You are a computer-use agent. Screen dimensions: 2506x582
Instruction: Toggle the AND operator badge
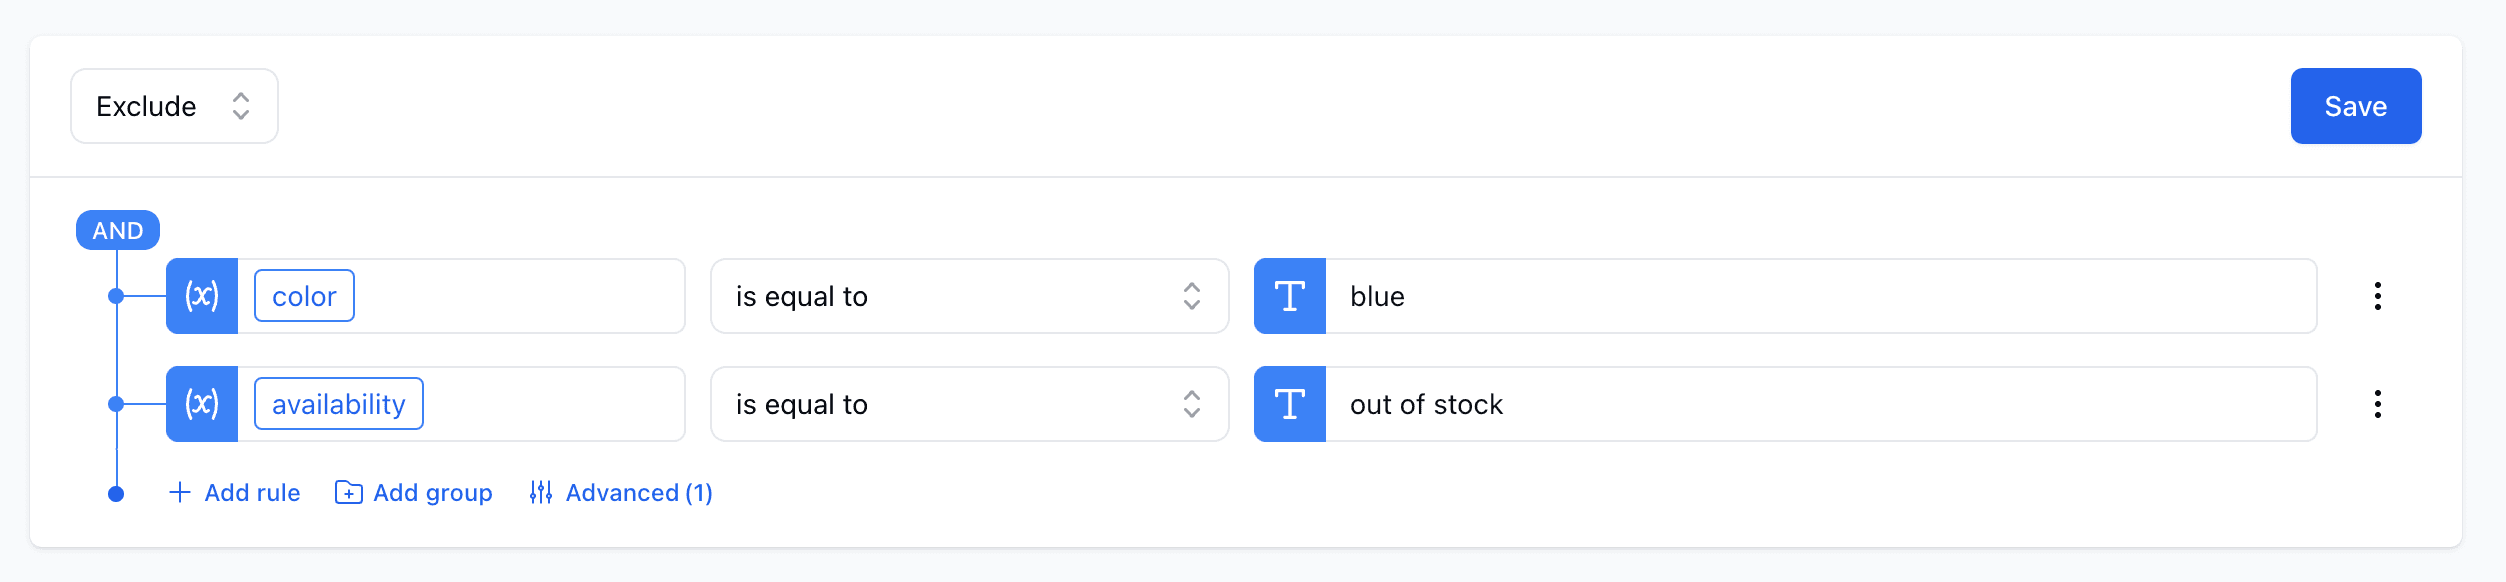pyautogui.click(x=117, y=230)
